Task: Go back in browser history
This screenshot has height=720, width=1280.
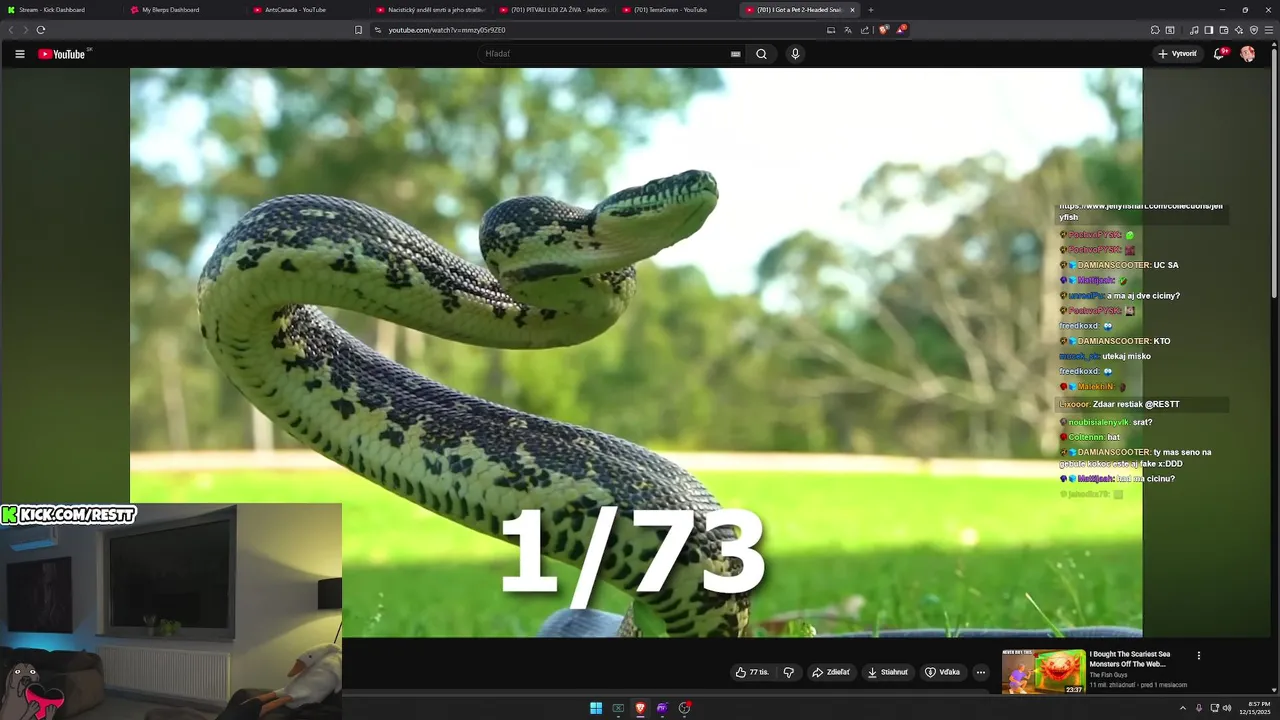Action: click(x=11, y=30)
